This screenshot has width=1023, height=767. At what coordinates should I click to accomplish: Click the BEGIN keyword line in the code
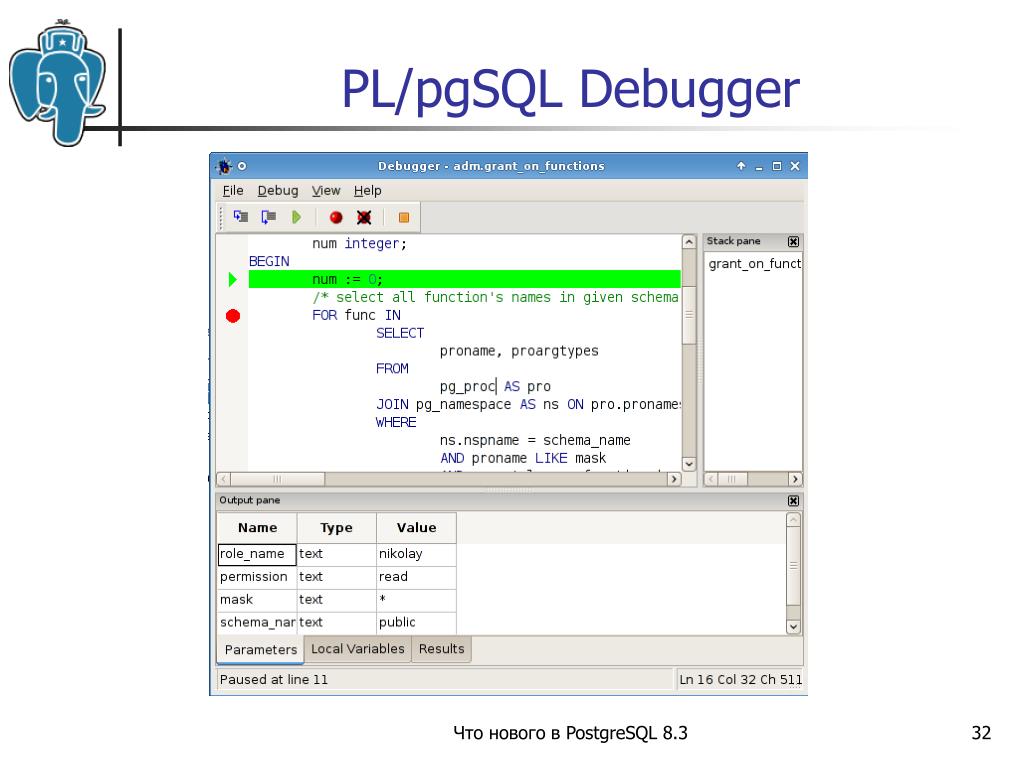pos(269,262)
